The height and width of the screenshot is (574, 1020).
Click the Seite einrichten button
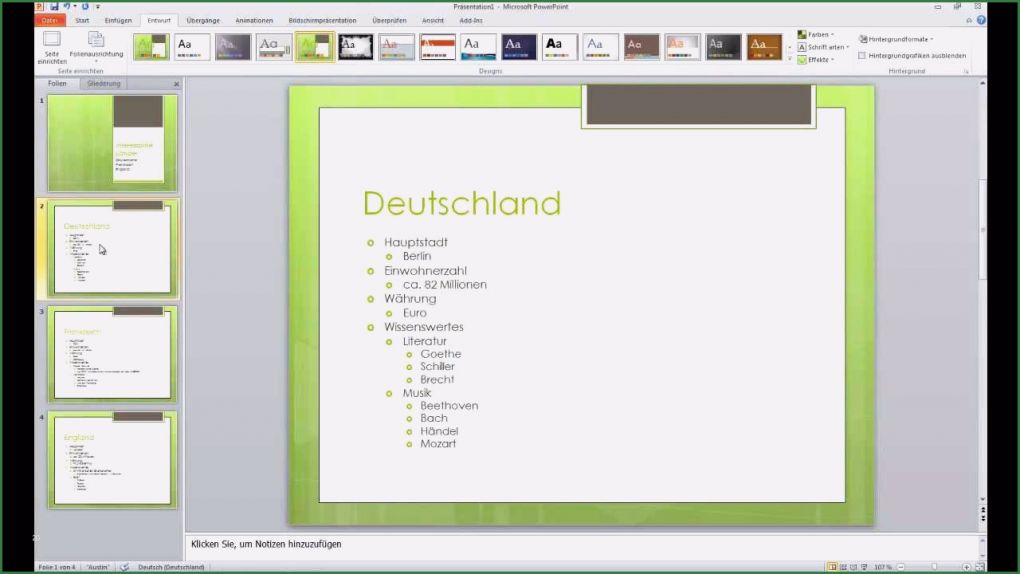tap(52, 48)
